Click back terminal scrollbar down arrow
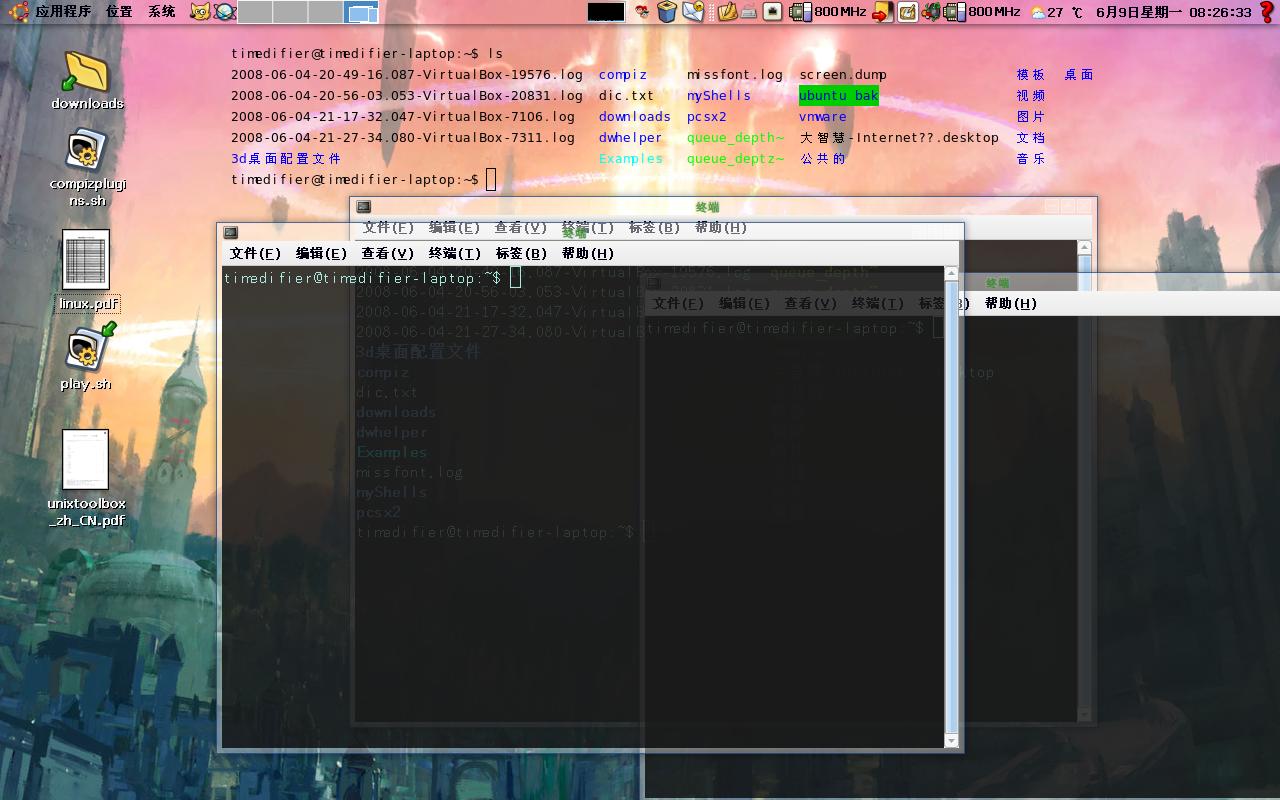This screenshot has width=1280, height=800. [x=1084, y=714]
